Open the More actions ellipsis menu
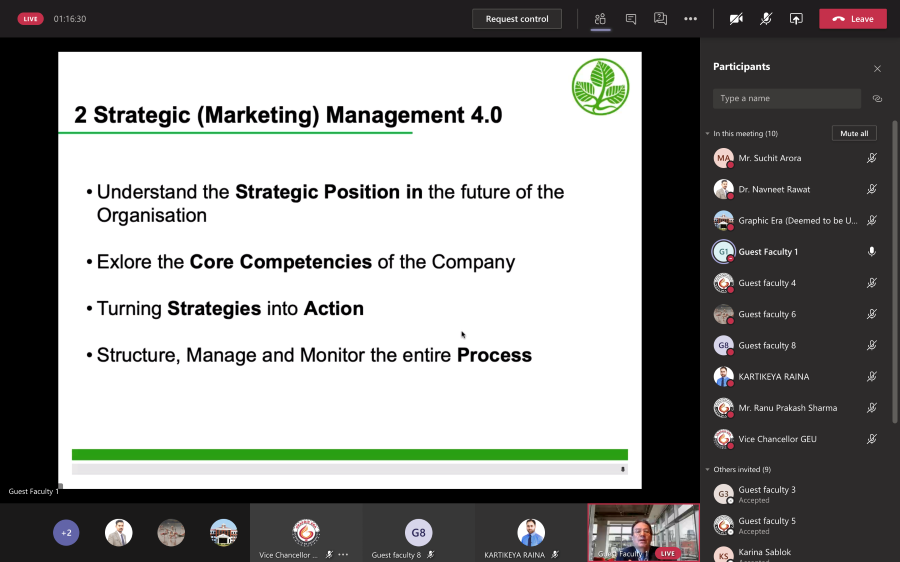Viewport: 900px width, 562px height. tap(690, 19)
